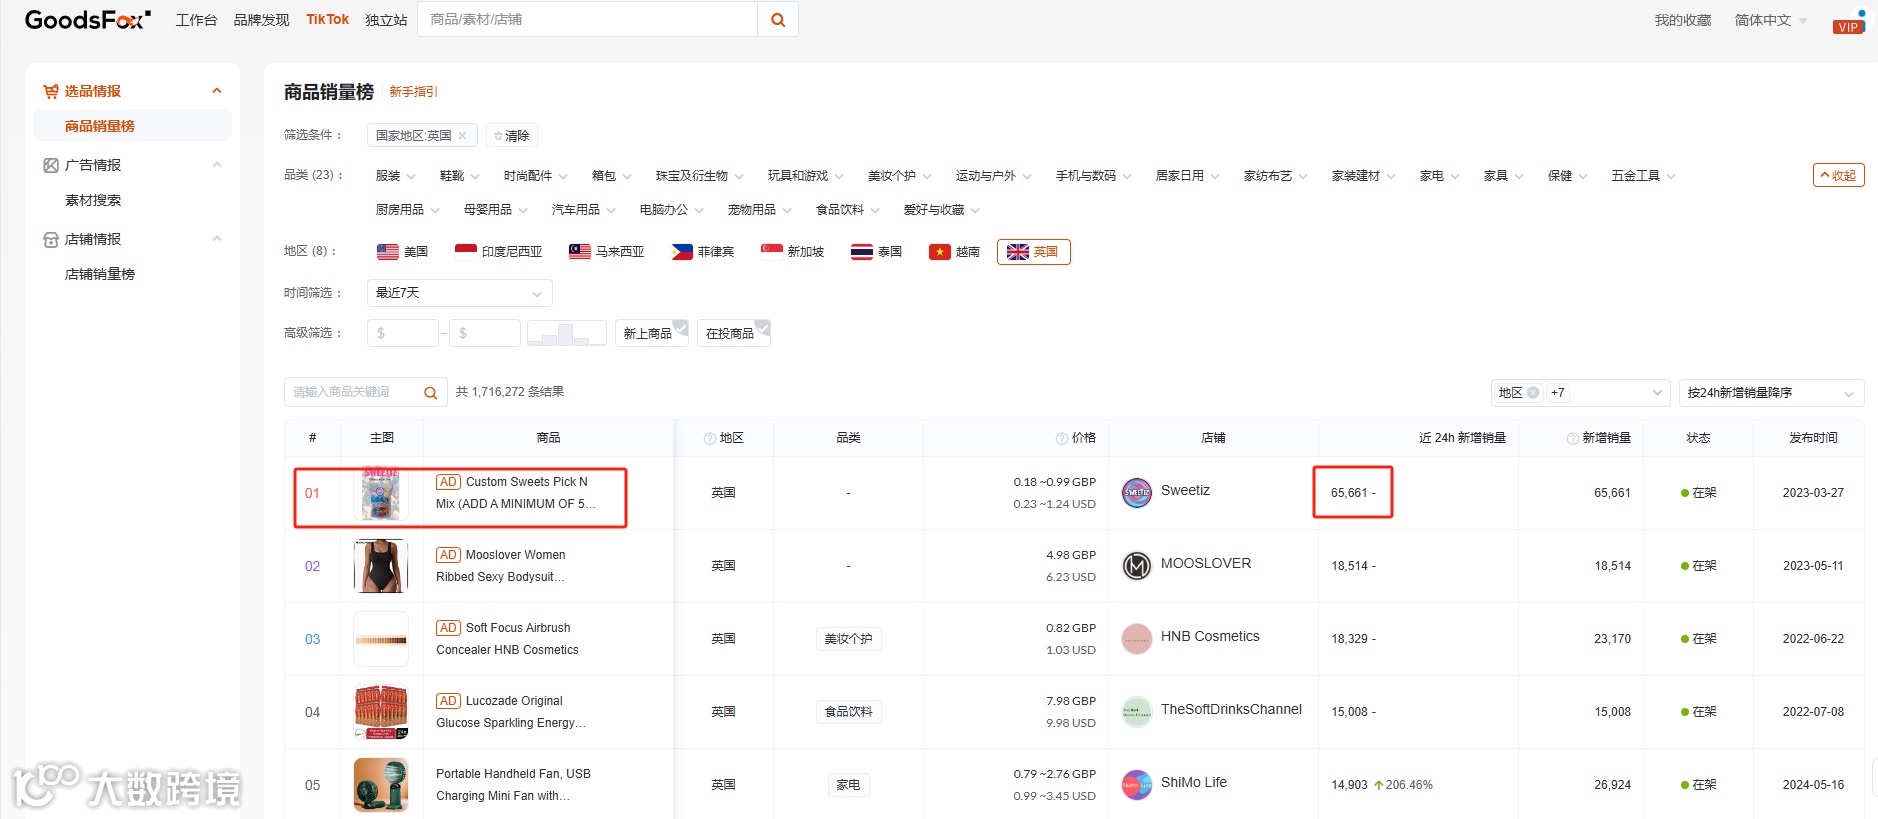This screenshot has width=1878, height=819.
Task: Open the Lucozade product thumbnail
Action: (x=380, y=712)
